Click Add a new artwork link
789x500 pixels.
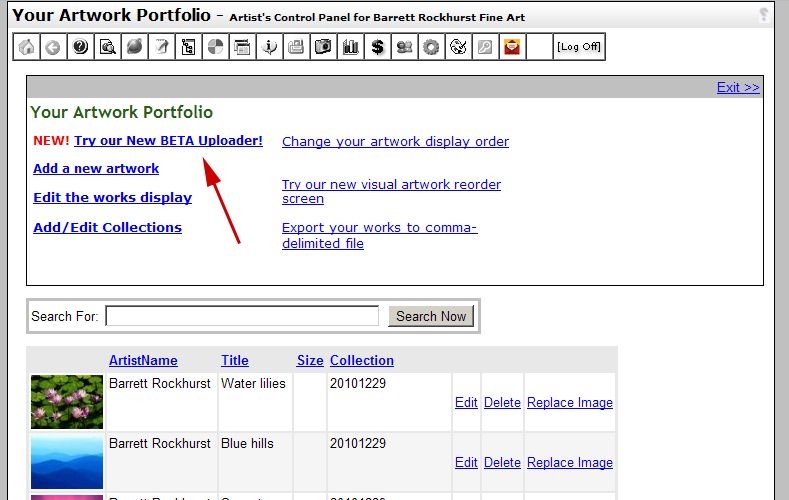tap(96, 169)
